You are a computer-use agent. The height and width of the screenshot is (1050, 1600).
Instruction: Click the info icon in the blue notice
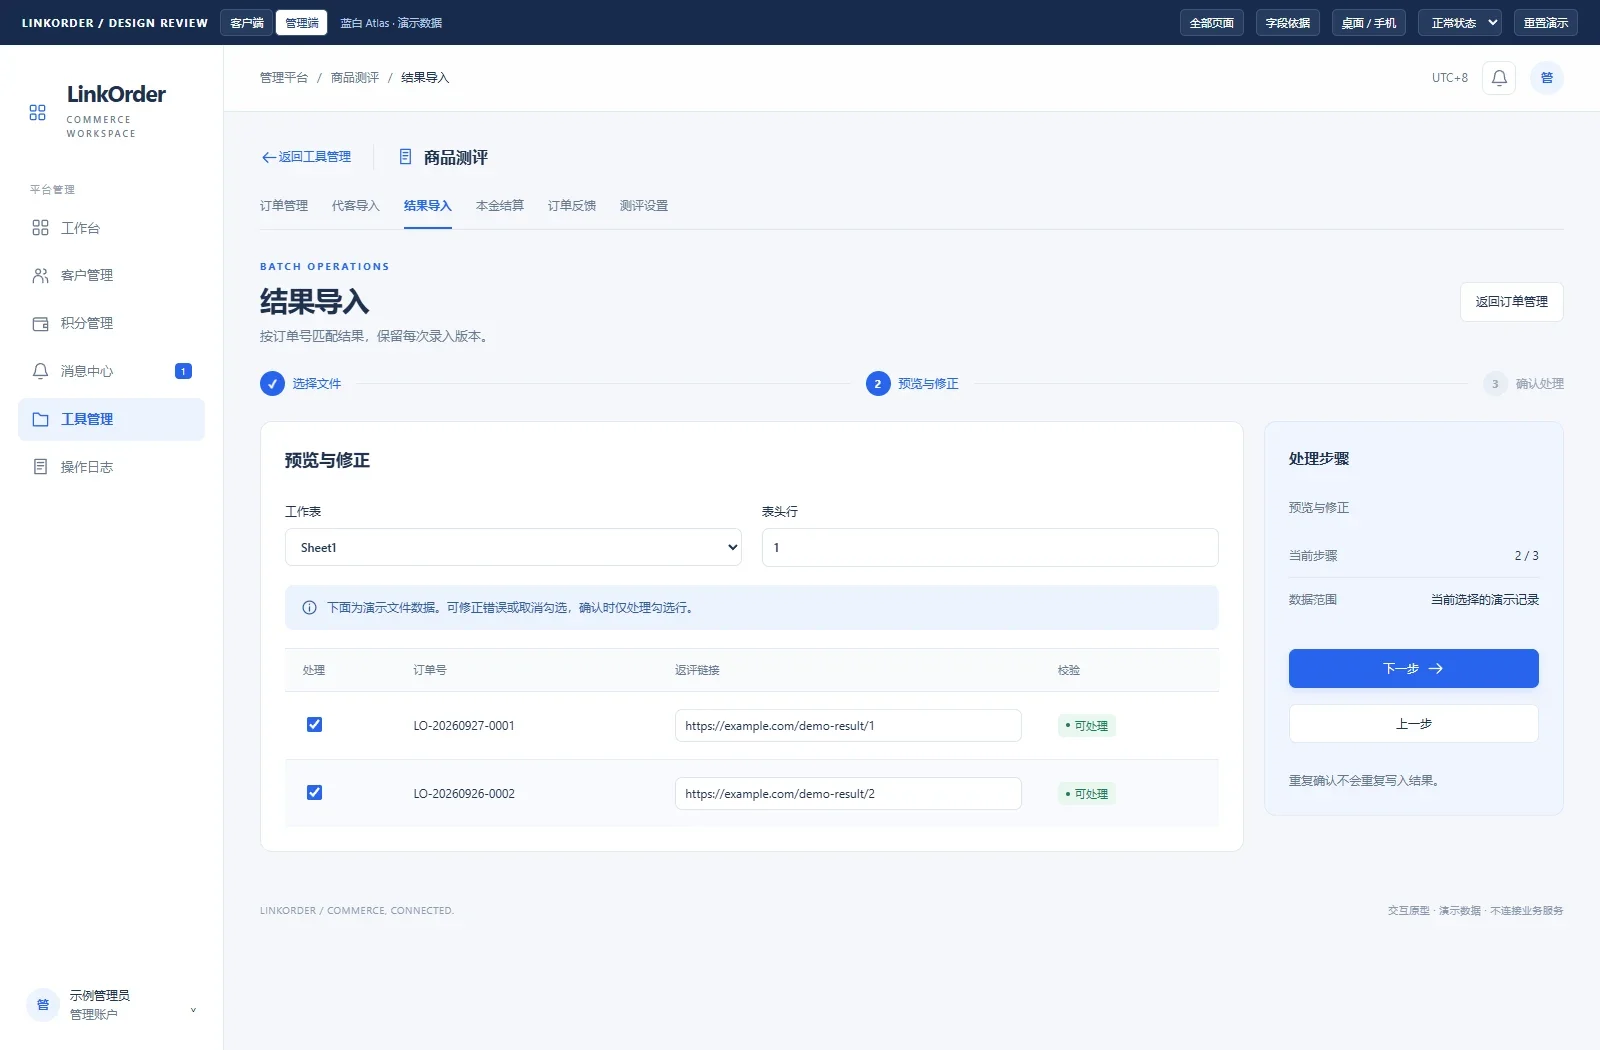pos(309,608)
